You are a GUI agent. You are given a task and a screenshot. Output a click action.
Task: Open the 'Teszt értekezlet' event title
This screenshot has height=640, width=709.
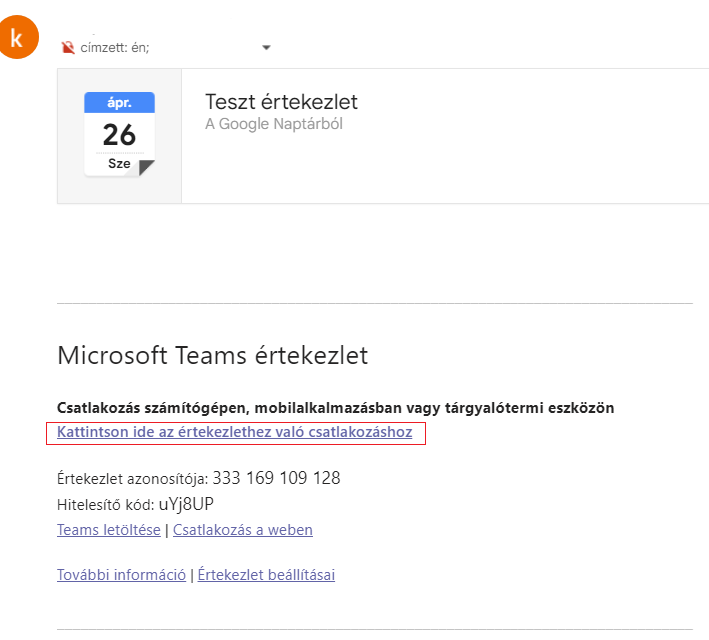[x=281, y=102]
